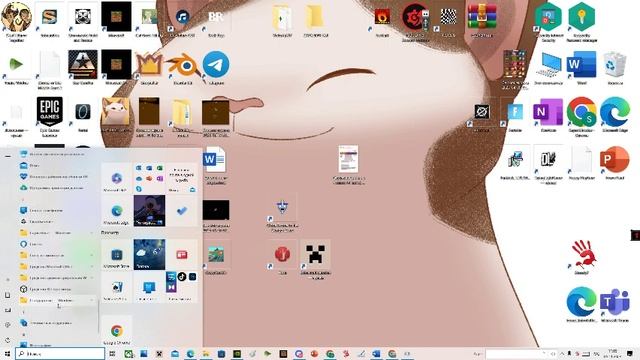Open Power options in Start menu

click(7, 340)
